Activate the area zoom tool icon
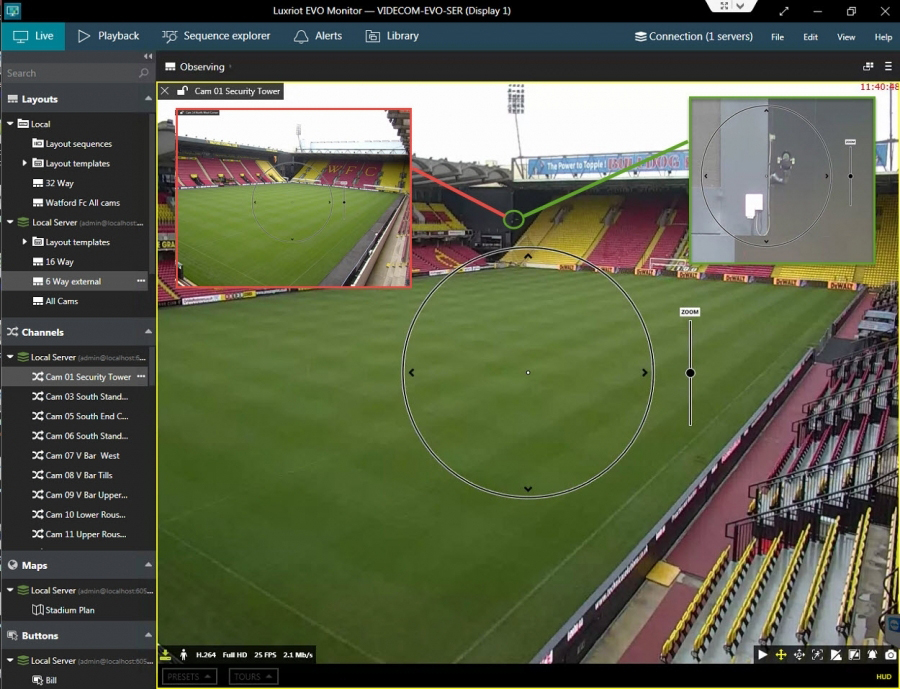The image size is (900, 689). [x=817, y=655]
